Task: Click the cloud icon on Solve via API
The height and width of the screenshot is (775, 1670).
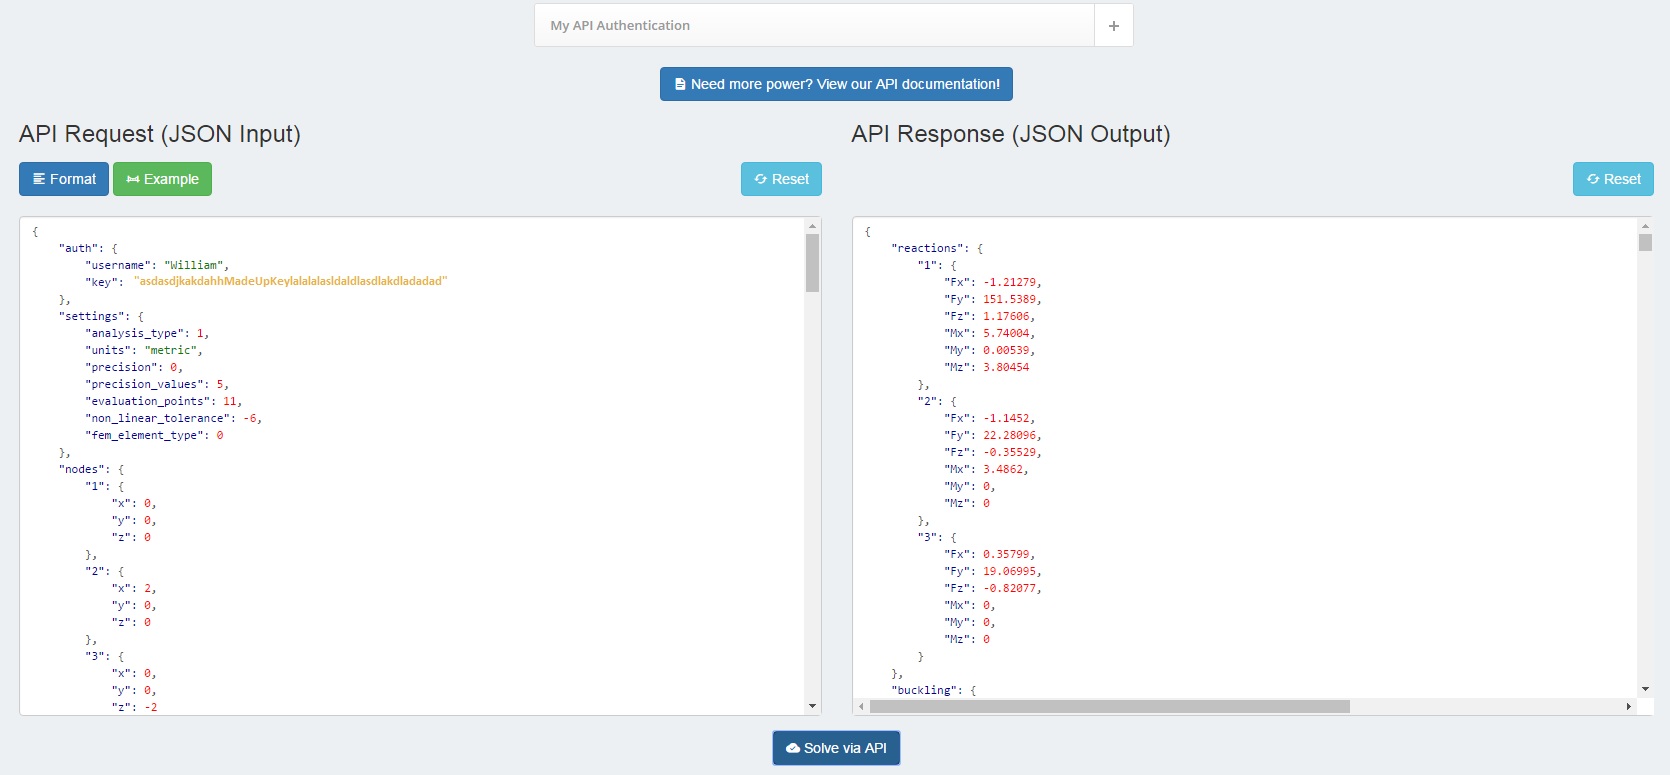Action: pyautogui.click(x=793, y=748)
